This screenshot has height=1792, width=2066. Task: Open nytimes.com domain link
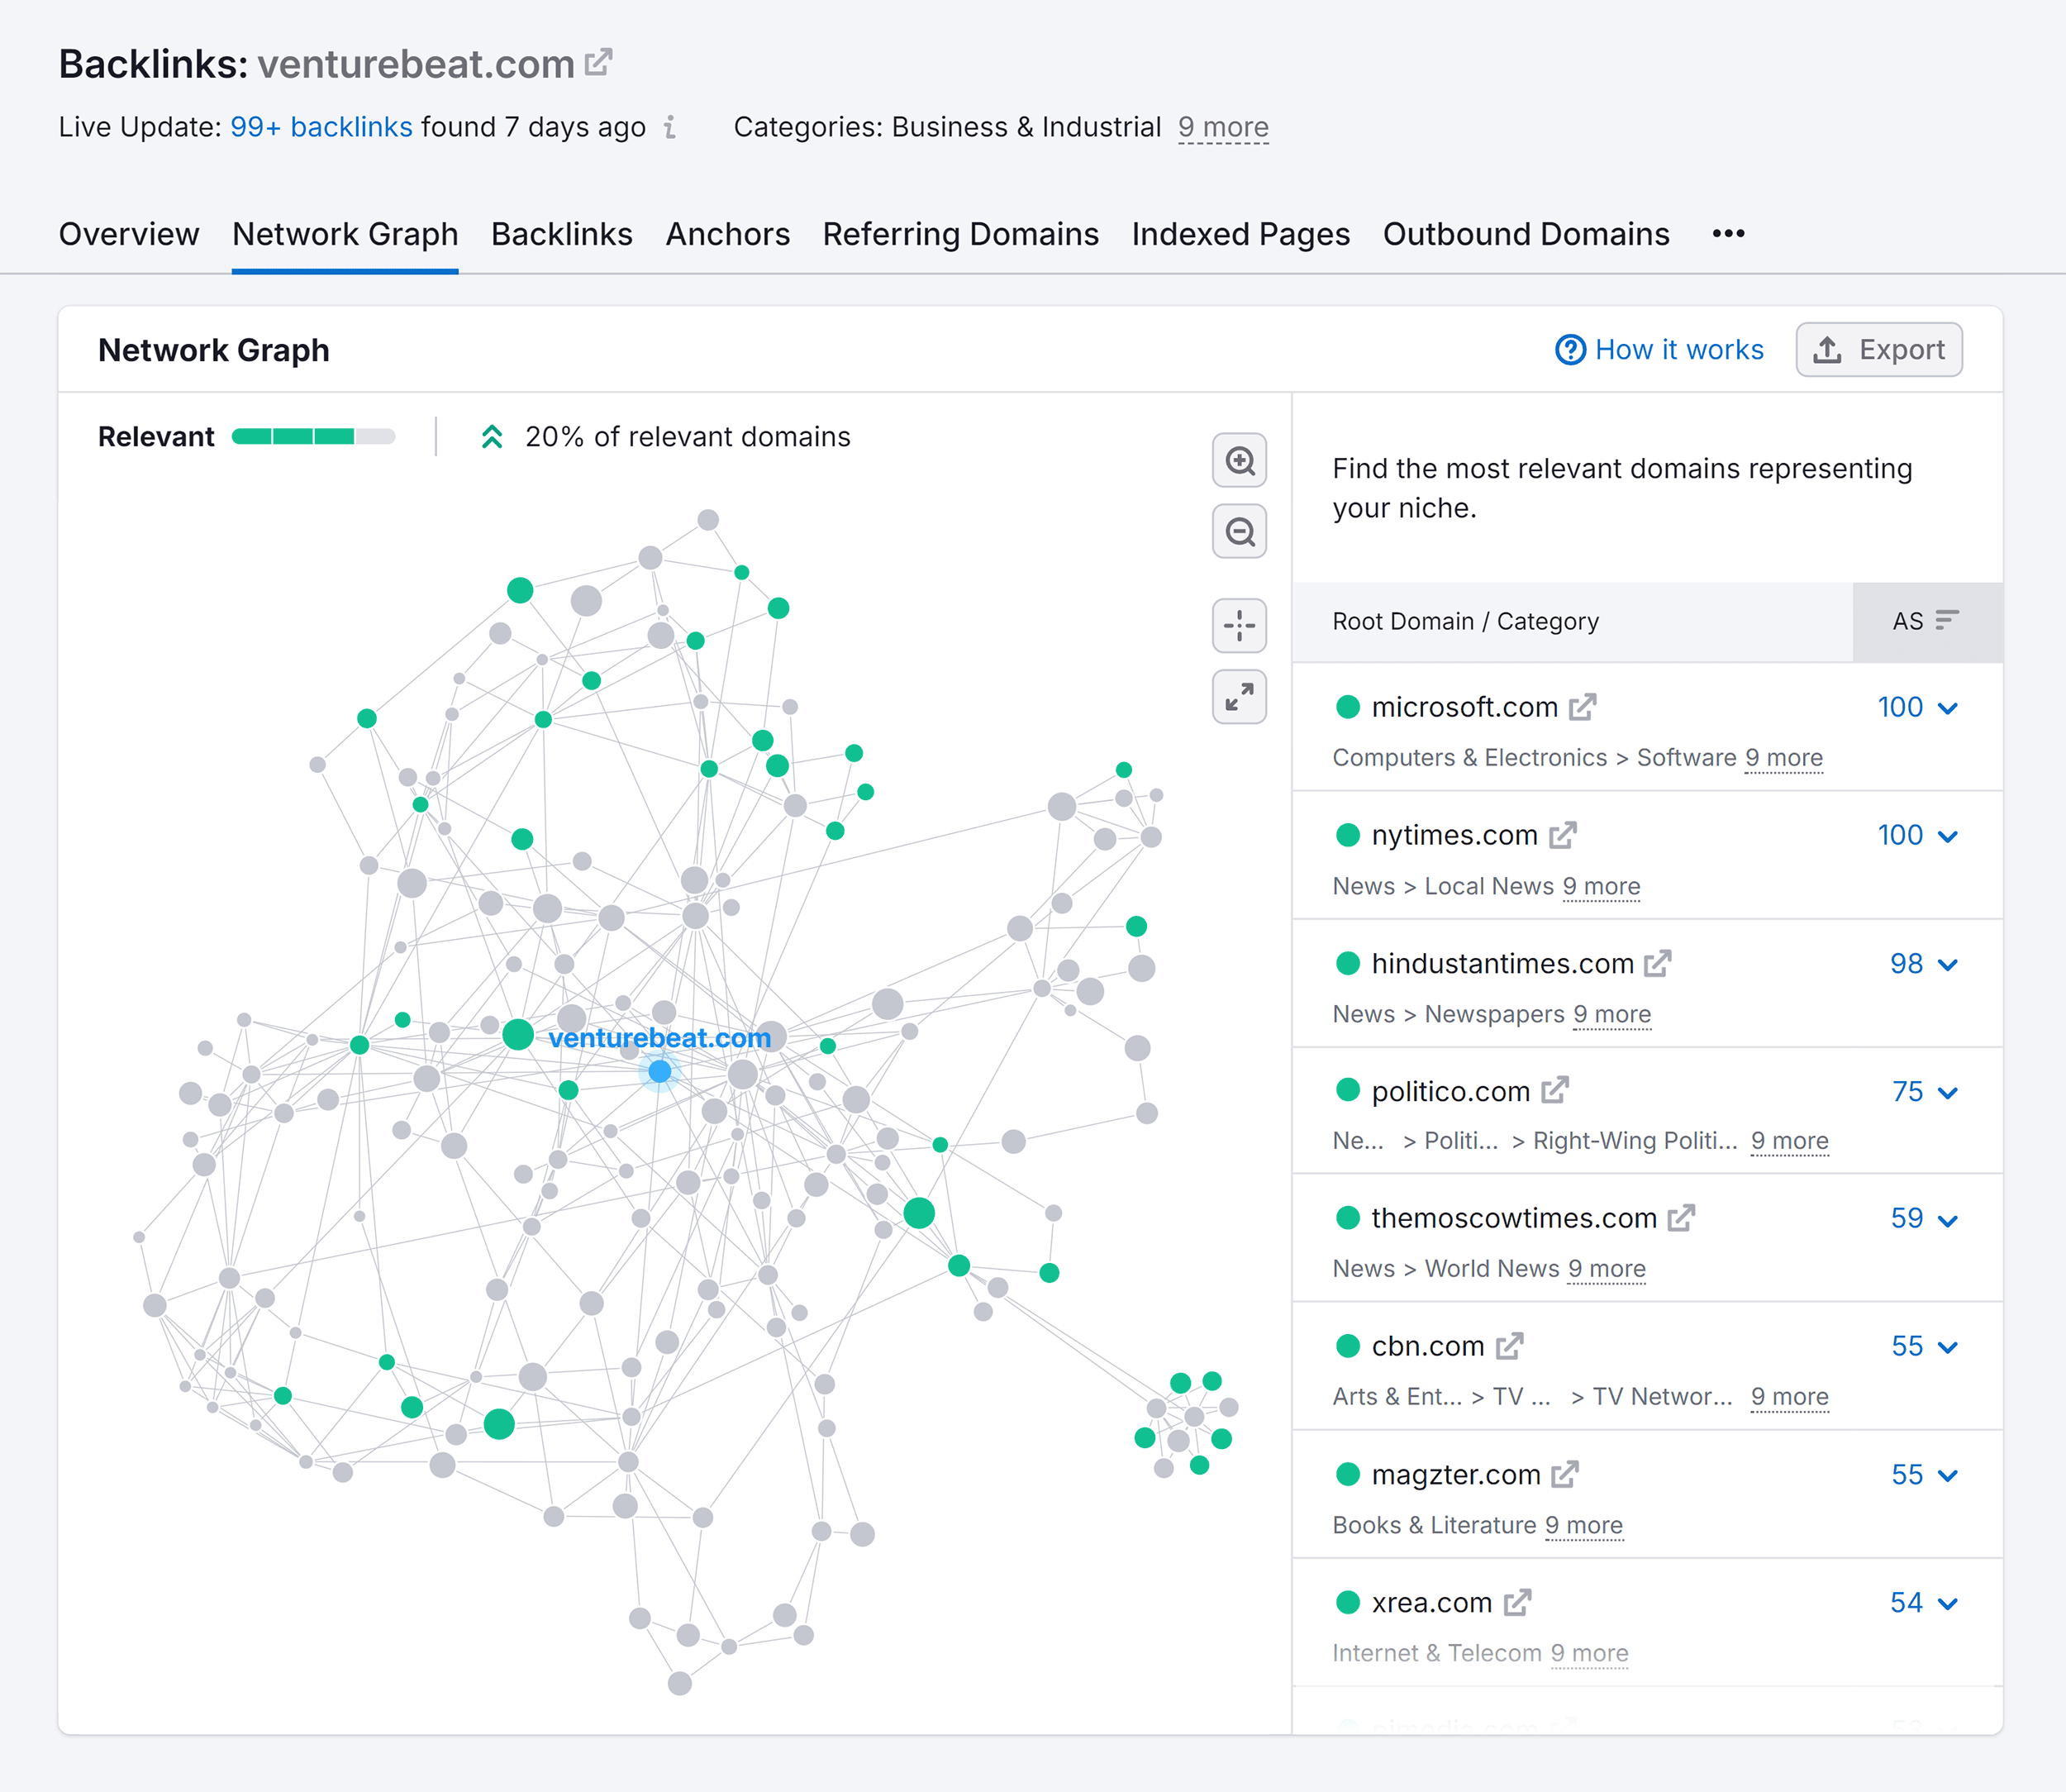(1454, 835)
